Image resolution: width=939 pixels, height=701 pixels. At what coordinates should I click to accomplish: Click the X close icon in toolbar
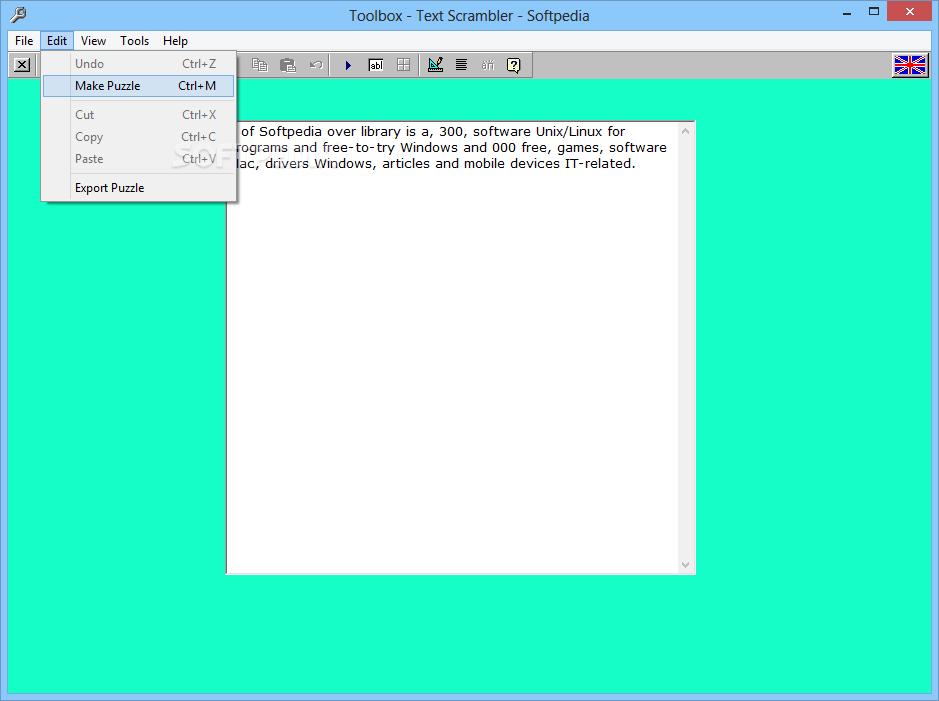coord(22,65)
